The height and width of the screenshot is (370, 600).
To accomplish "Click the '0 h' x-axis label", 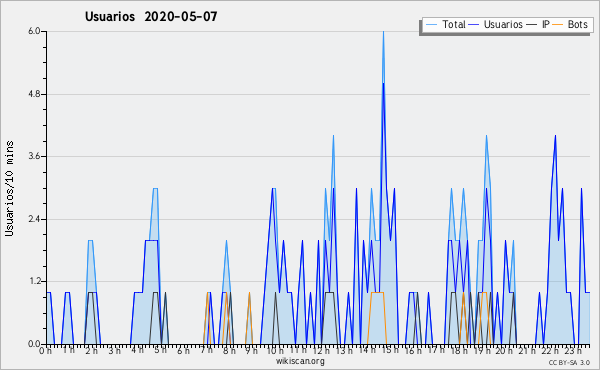I will (x=46, y=351).
